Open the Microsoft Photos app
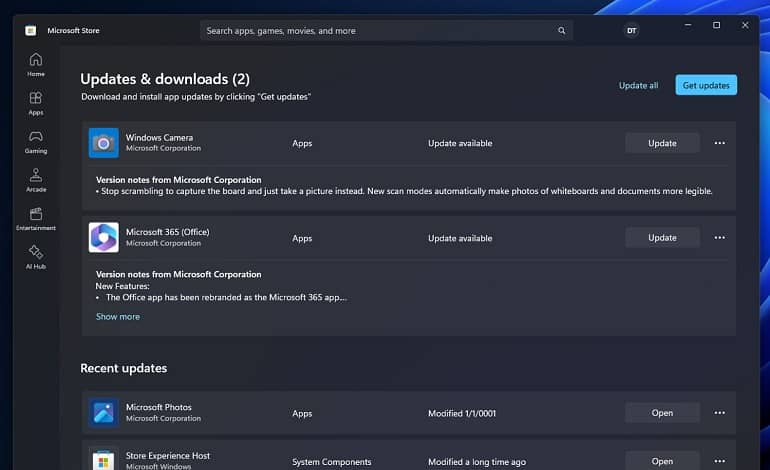770x470 pixels. (662, 413)
